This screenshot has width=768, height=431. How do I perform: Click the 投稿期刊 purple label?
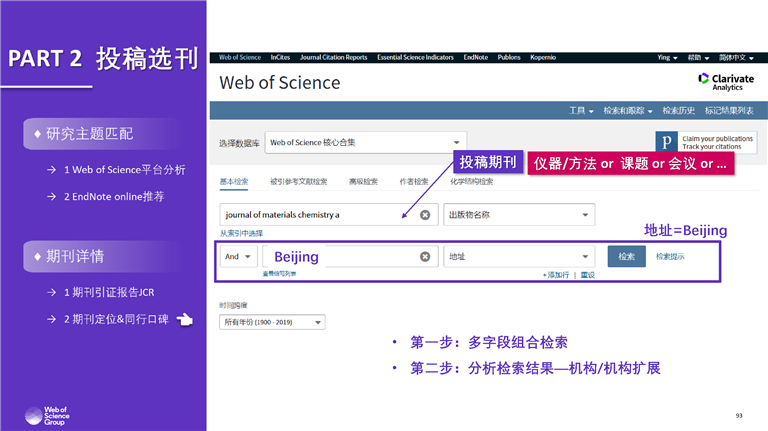click(488, 162)
